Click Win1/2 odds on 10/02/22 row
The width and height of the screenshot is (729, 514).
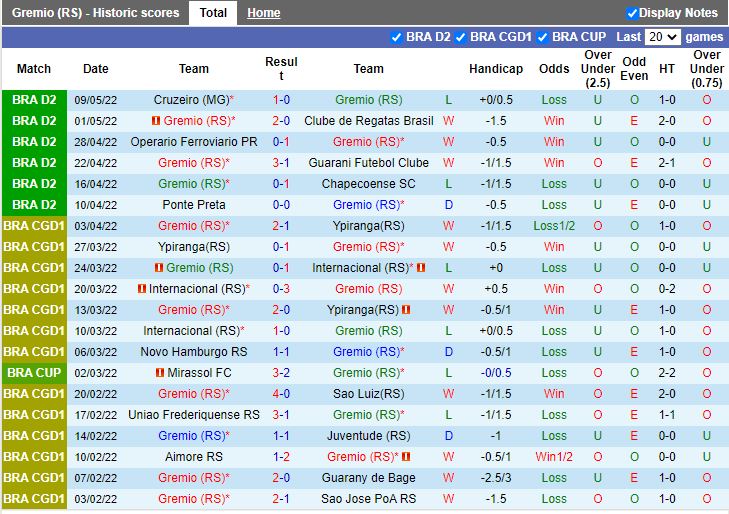pyautogui.click(x=554, y=457)
